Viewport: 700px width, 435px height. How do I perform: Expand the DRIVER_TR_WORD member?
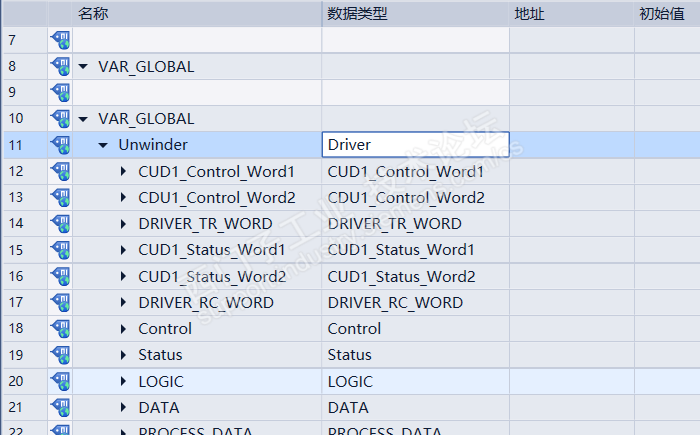(x=123, y=224)
